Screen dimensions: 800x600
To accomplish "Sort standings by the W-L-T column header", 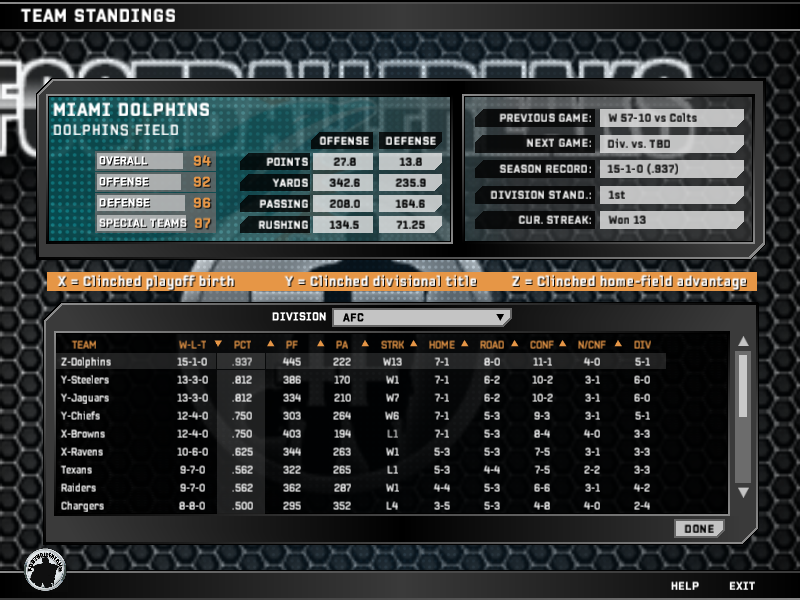I will pos(192,345).
